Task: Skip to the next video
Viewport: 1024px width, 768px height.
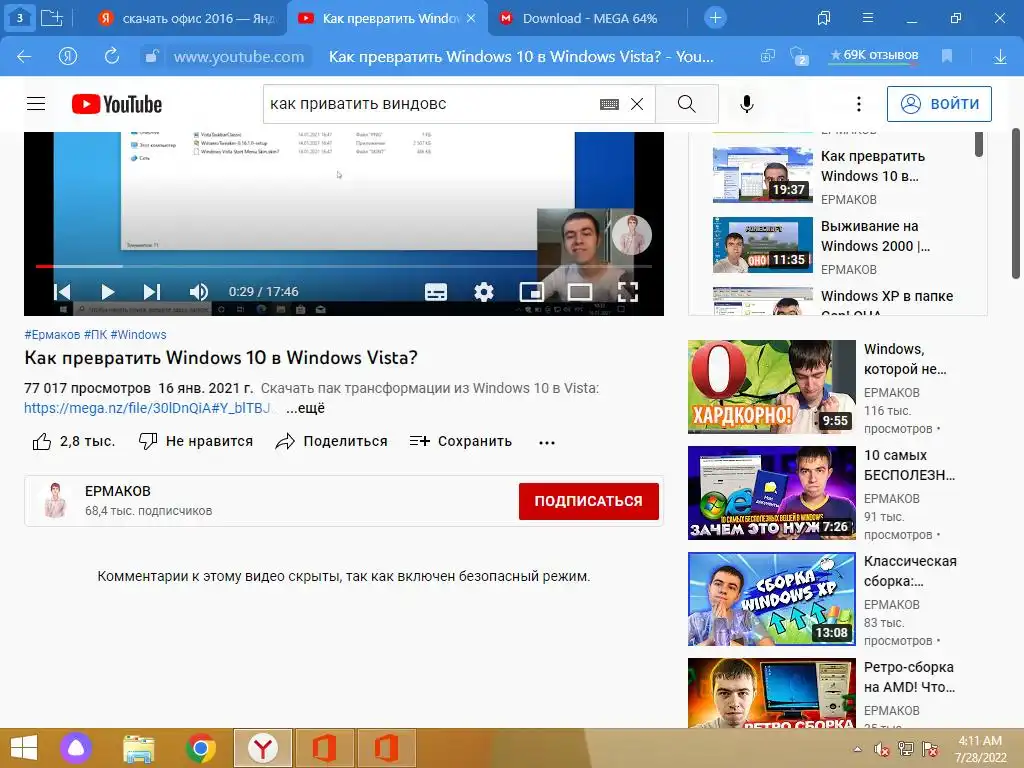Action: coord(152,291)
